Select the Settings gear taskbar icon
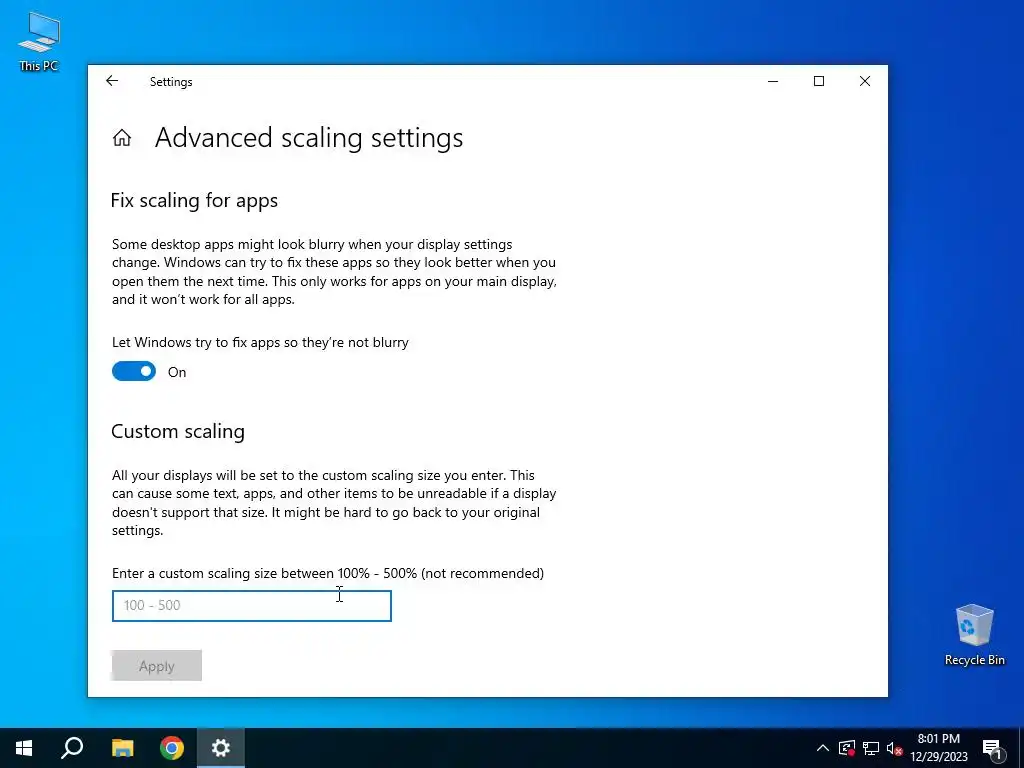Viewport: 1024px width, 768px height. tap(221, 748)
